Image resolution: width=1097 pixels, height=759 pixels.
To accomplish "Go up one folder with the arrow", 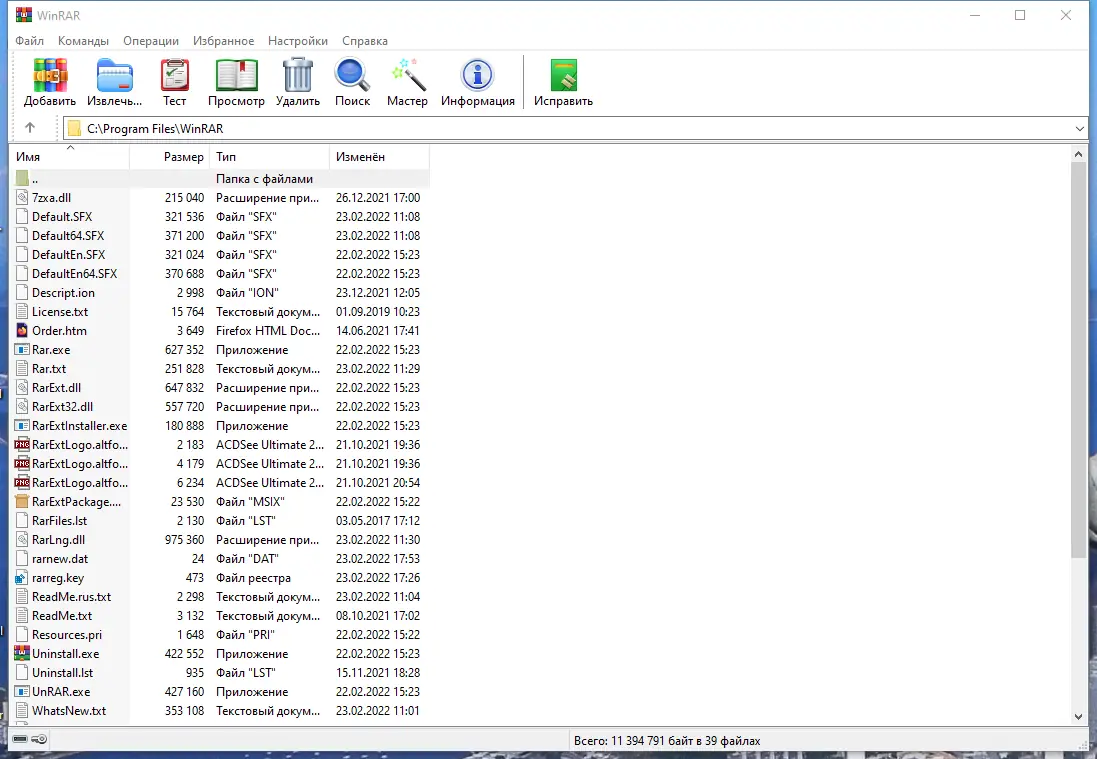I will tap(29, 127).
